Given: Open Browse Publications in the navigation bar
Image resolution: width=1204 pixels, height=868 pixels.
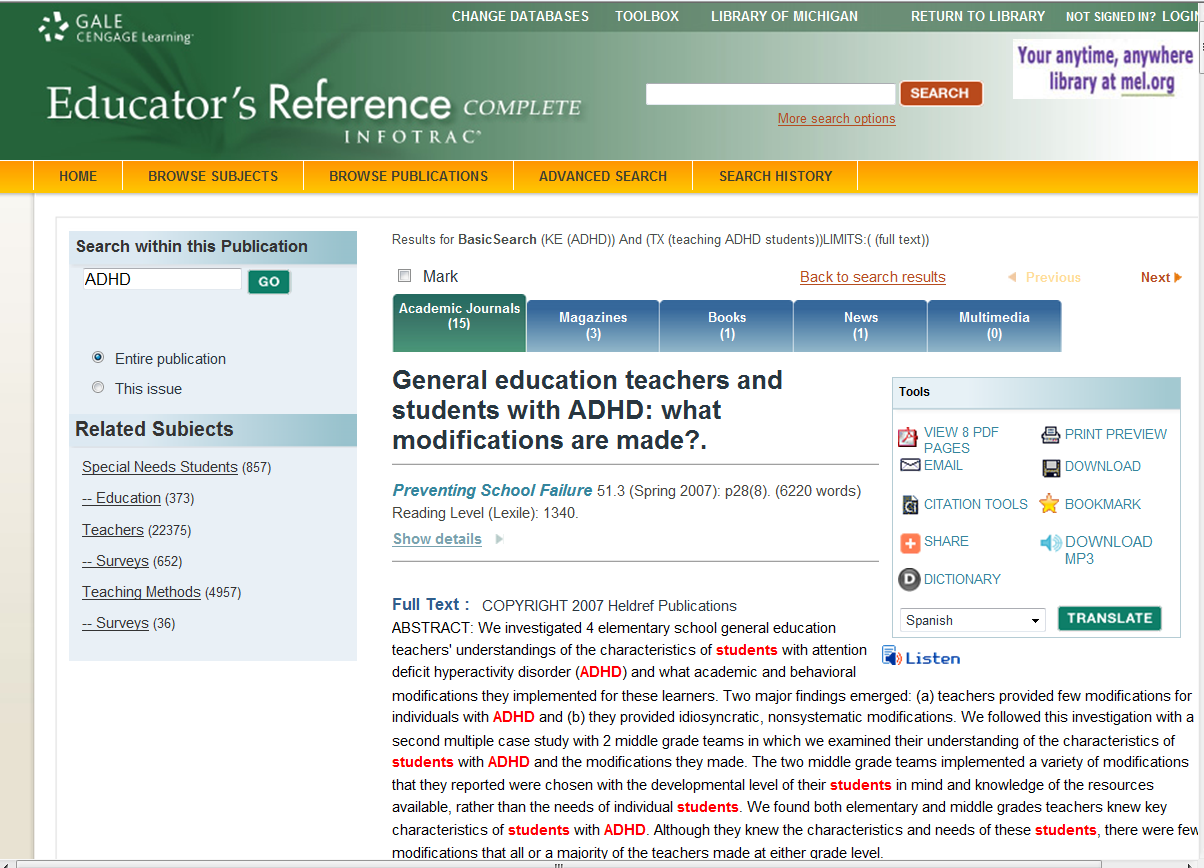Looking at the screenshot, I should [x=409, y=176].
